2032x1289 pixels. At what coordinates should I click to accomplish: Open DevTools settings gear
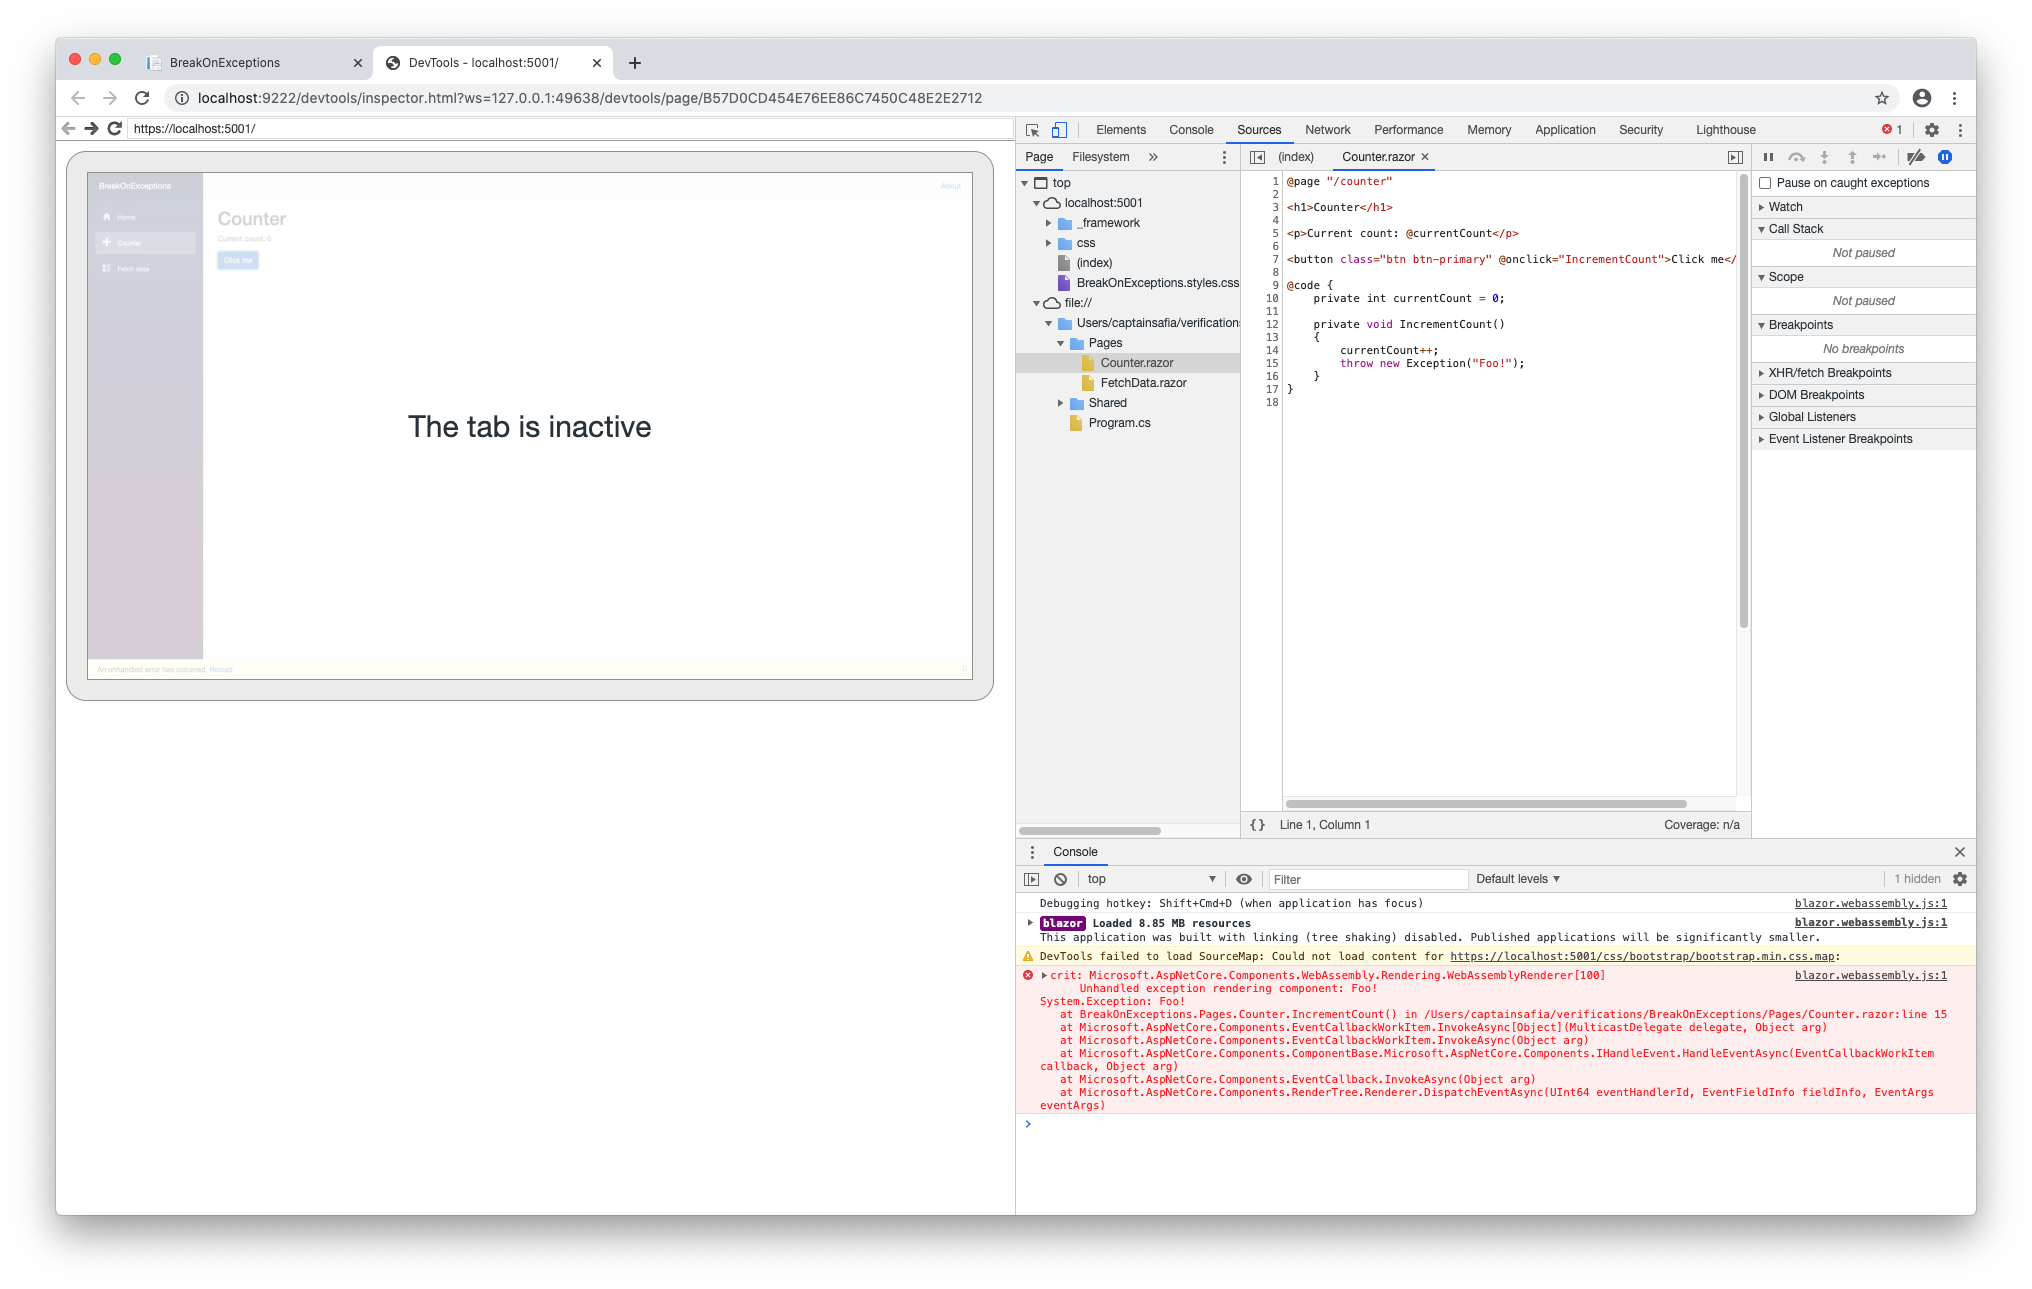point(1932,129)
